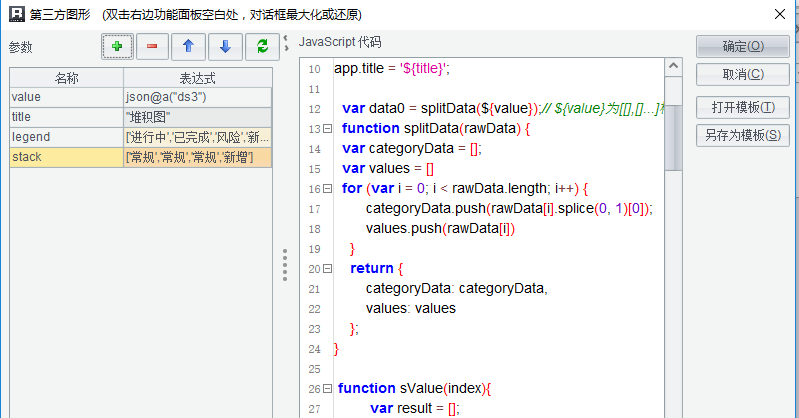The image size is (799, 418).
Task: Click the return { code line
Action: click(377, 268)
